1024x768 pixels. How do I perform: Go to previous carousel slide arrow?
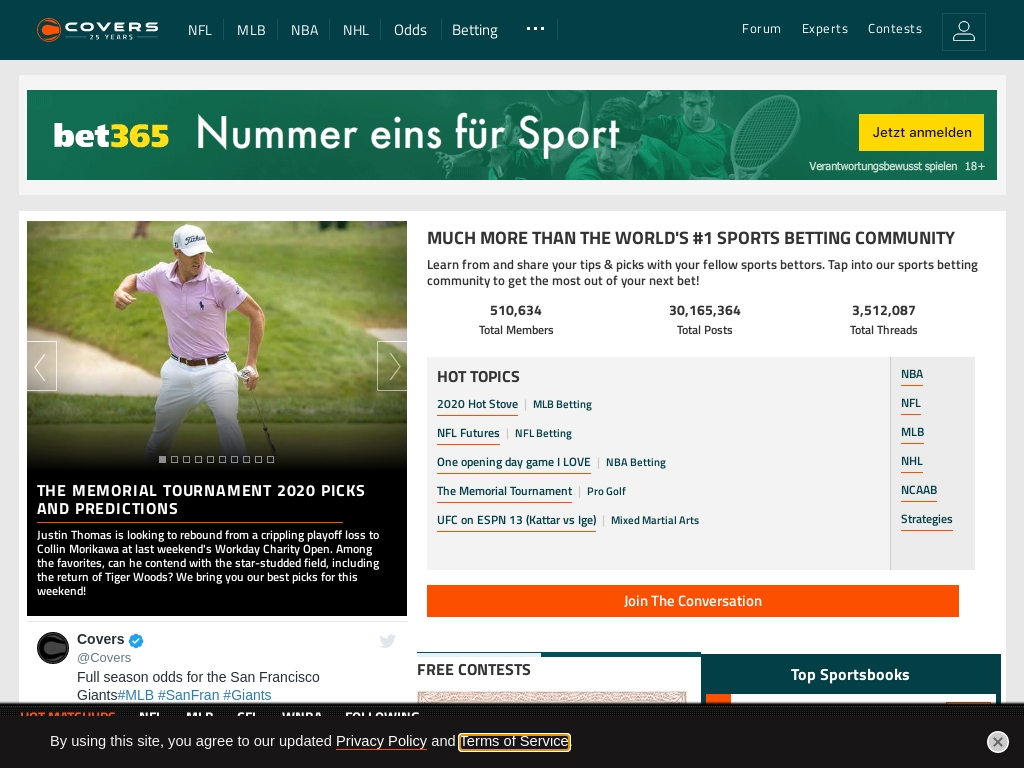[x=42, y=366]
